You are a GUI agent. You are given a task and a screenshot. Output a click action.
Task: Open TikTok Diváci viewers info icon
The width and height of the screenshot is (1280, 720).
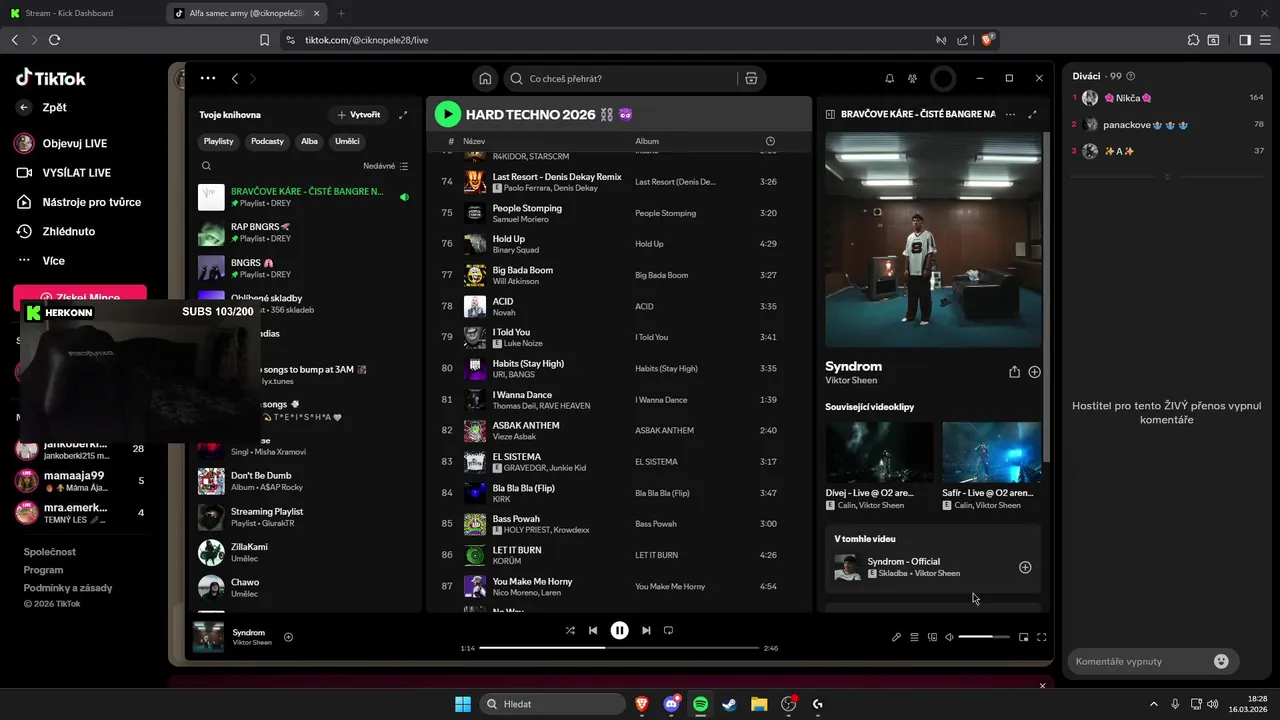click(x=1131, y=76)
